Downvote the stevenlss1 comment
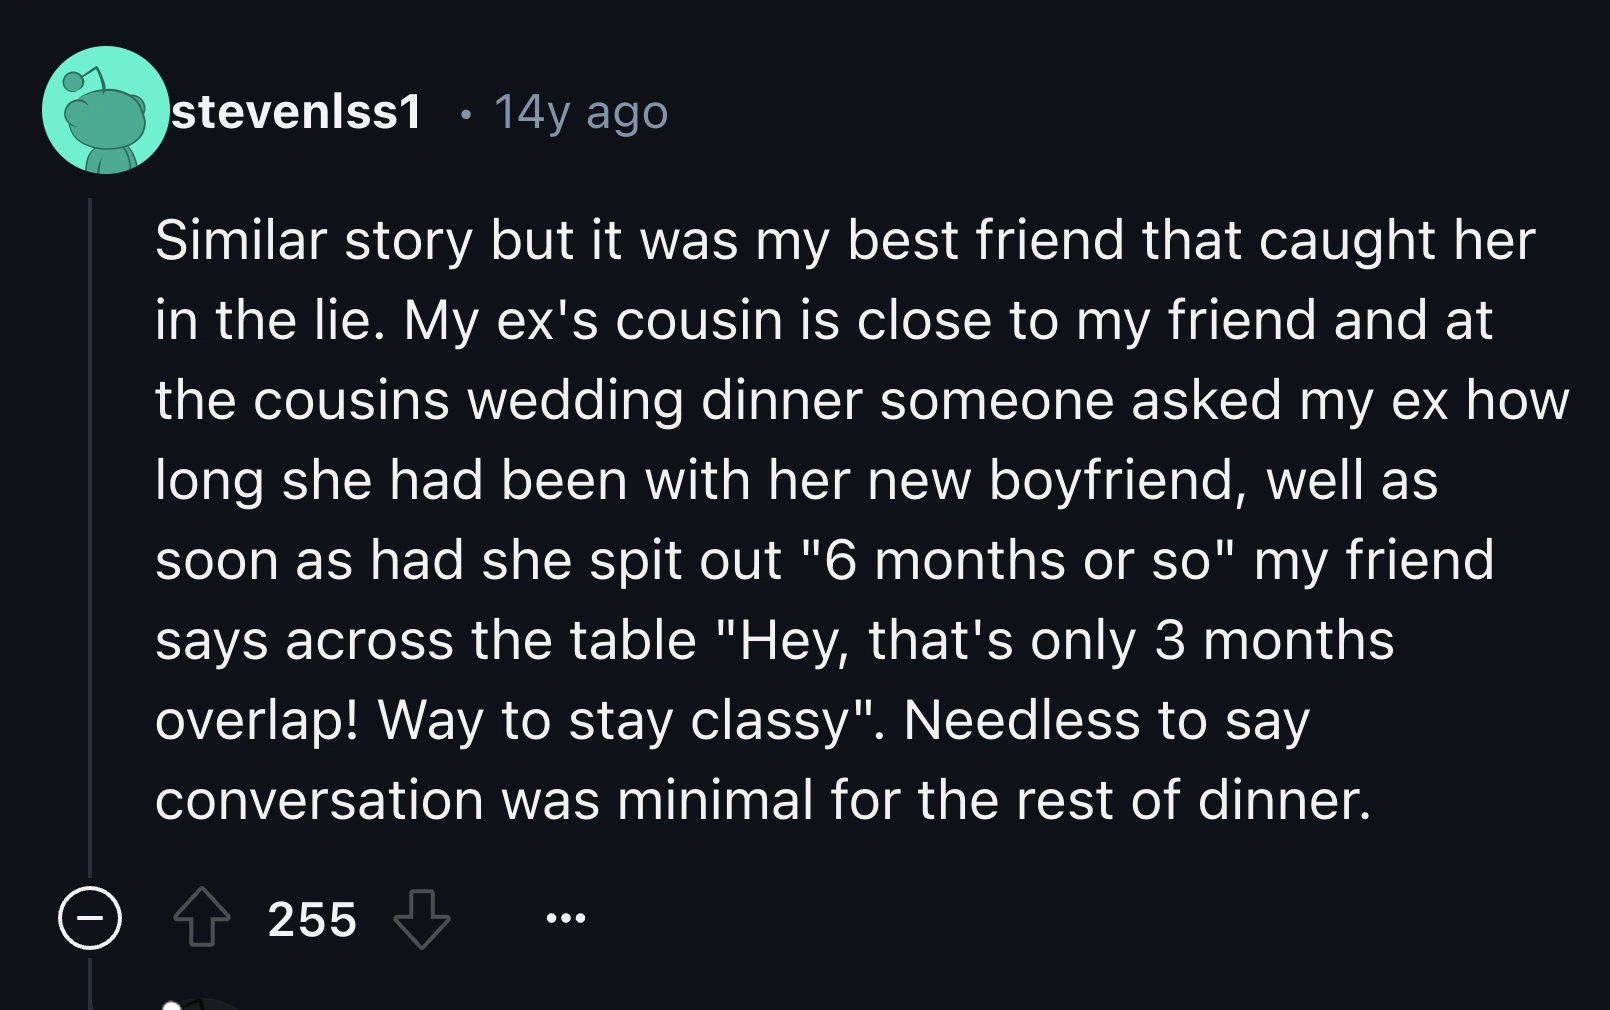This screenshot has width=1610, height=1010. pyautogui.click(x=421, y=917)
